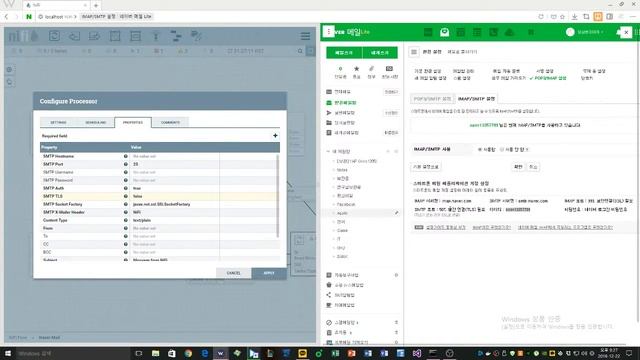Click the NiFi status bar search icon

(300, 51)
